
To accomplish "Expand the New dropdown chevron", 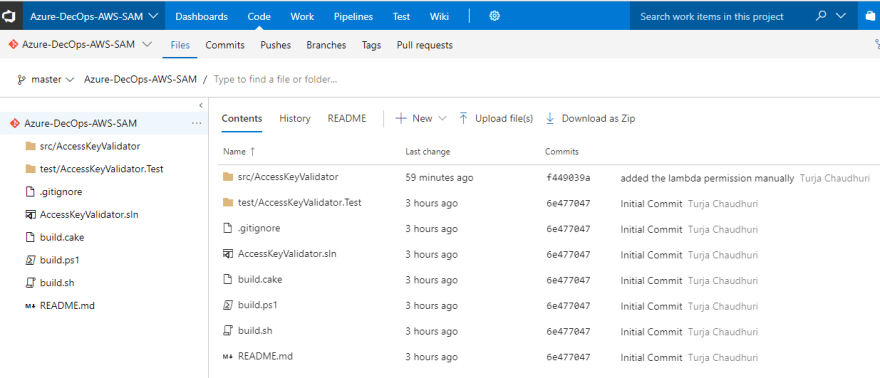I will point(442,118).
